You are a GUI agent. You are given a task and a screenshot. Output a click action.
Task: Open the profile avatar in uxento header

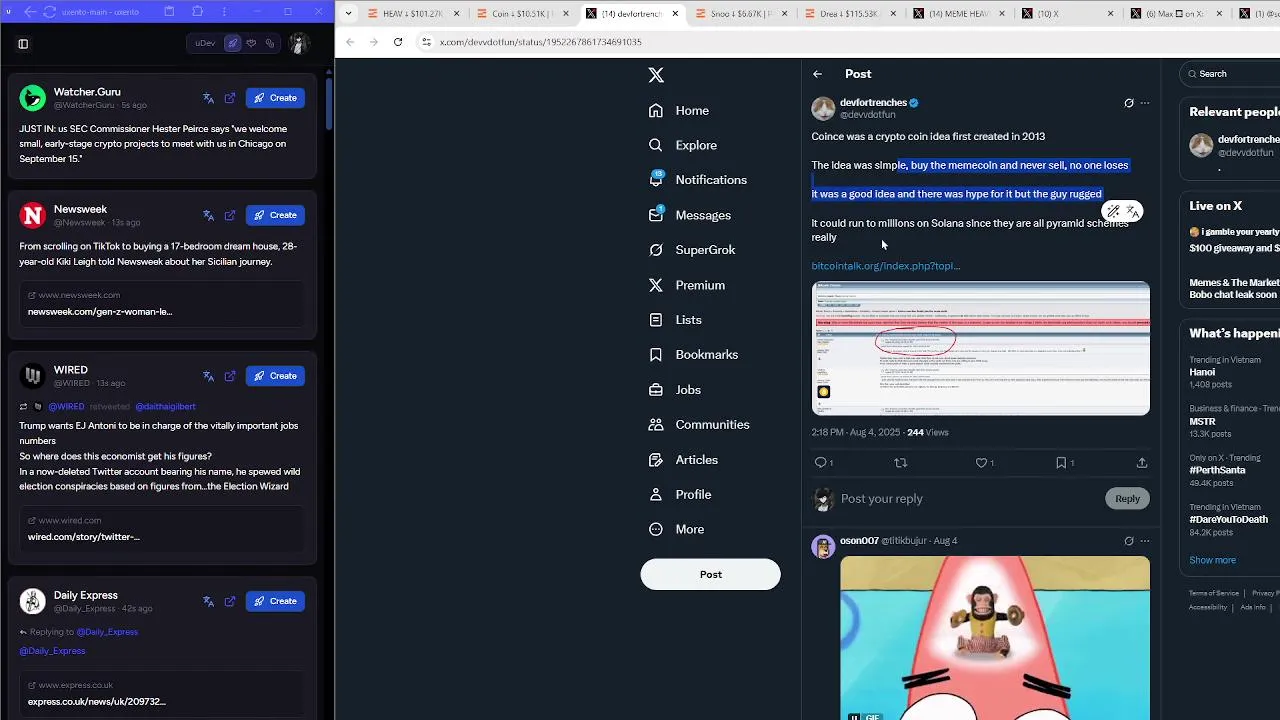pyautogui.click(x=299, y=44)
